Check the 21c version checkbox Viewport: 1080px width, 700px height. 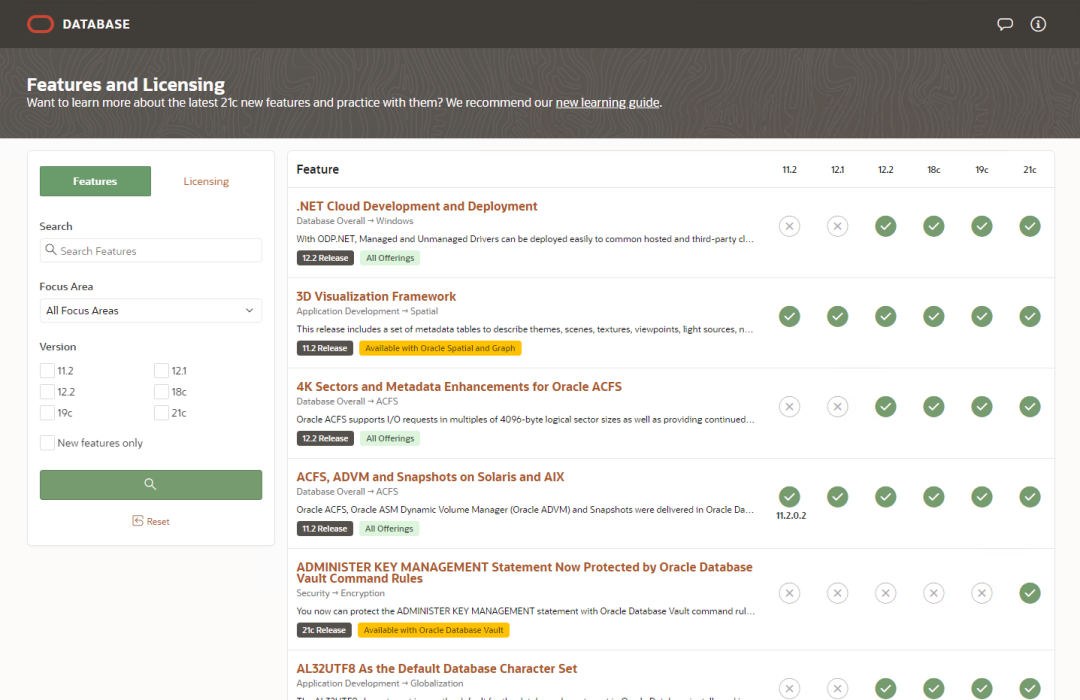pos(161,413)
